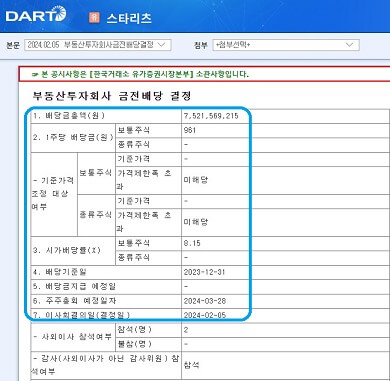The height and width of the screenshot is (381, 390).
Task: Select the cell 6. 주주총회 예정일자
Action: (x=106, y=301)
